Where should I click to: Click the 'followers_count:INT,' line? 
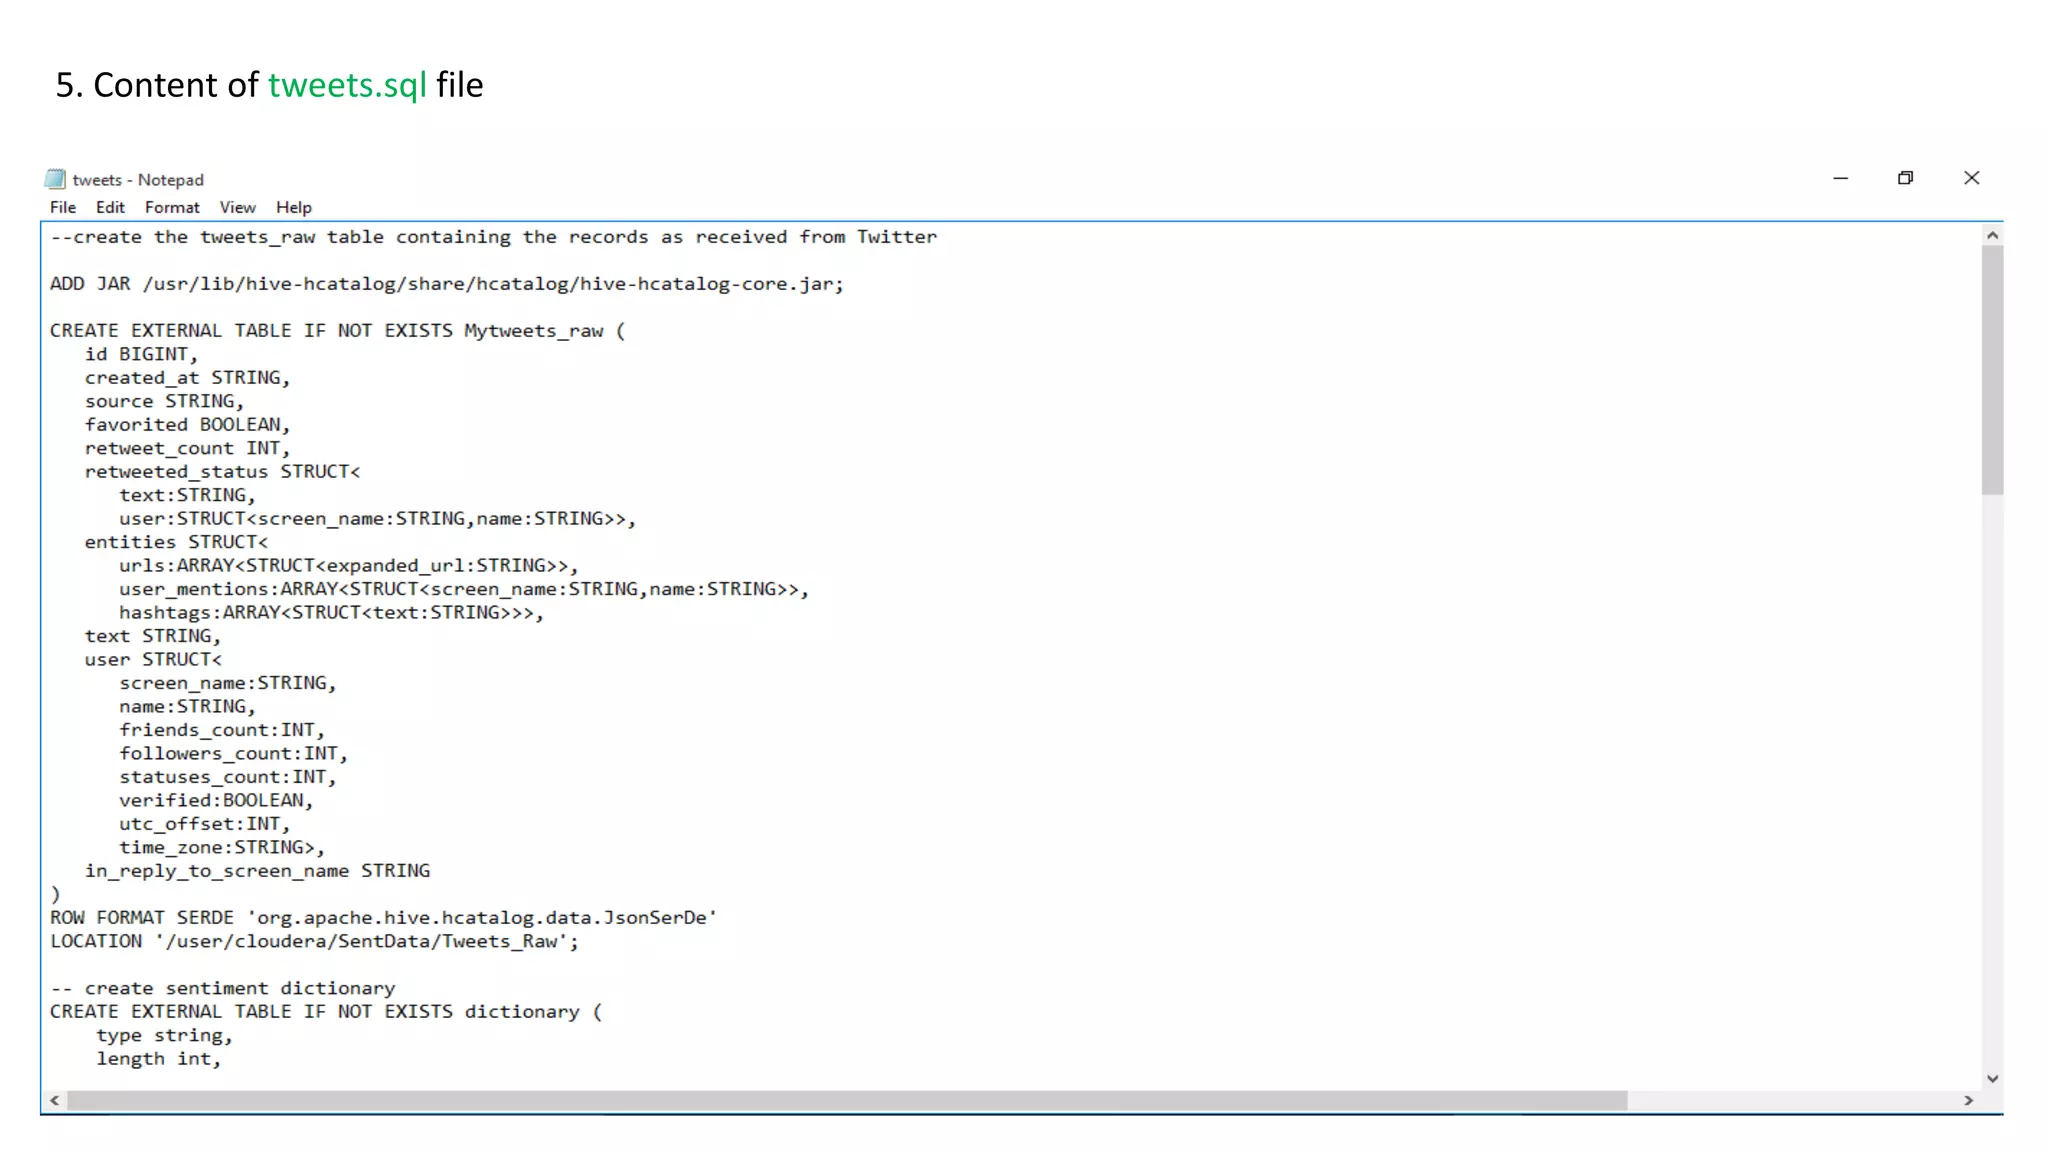point(233,754)
